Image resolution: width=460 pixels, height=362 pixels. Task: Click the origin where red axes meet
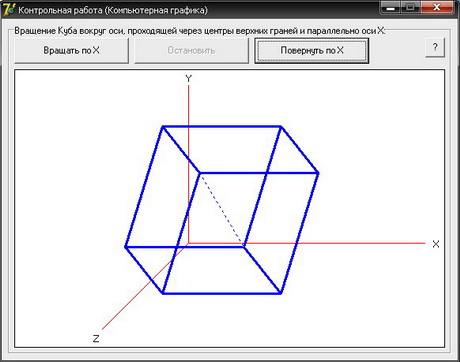[189, 243]
